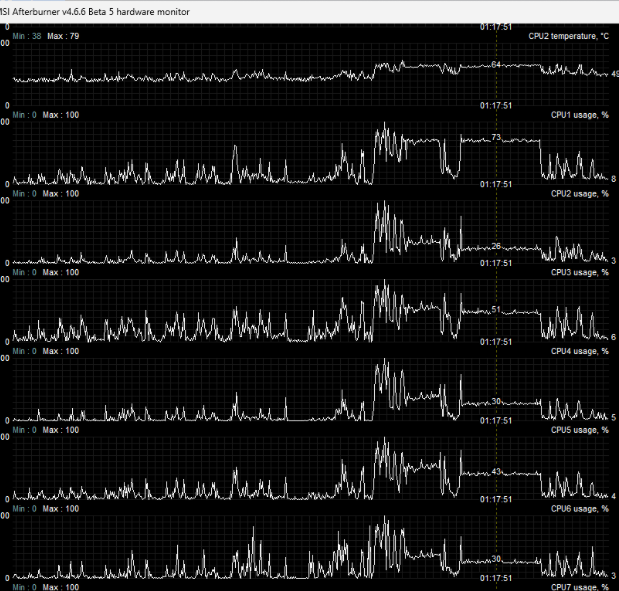Click the CPU1 usage graph label
This screenshot has width=619, height=591.
coord(580,115)
